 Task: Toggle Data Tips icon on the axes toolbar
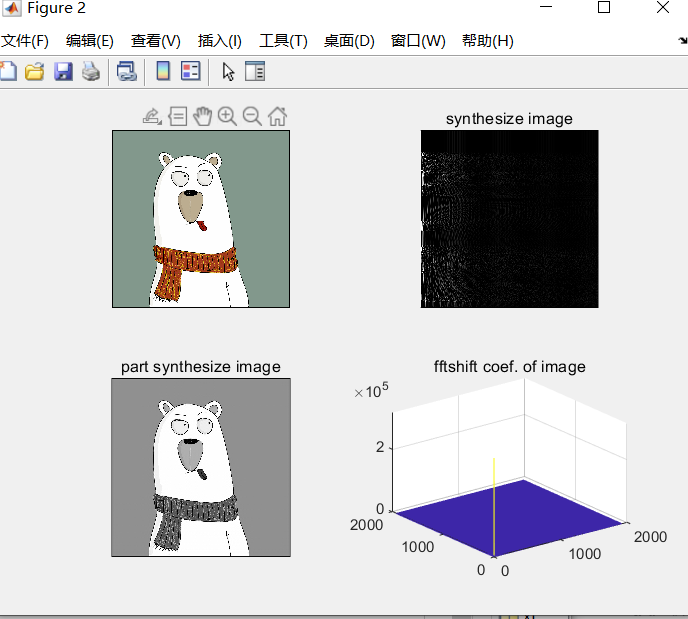tap(178, 117)
